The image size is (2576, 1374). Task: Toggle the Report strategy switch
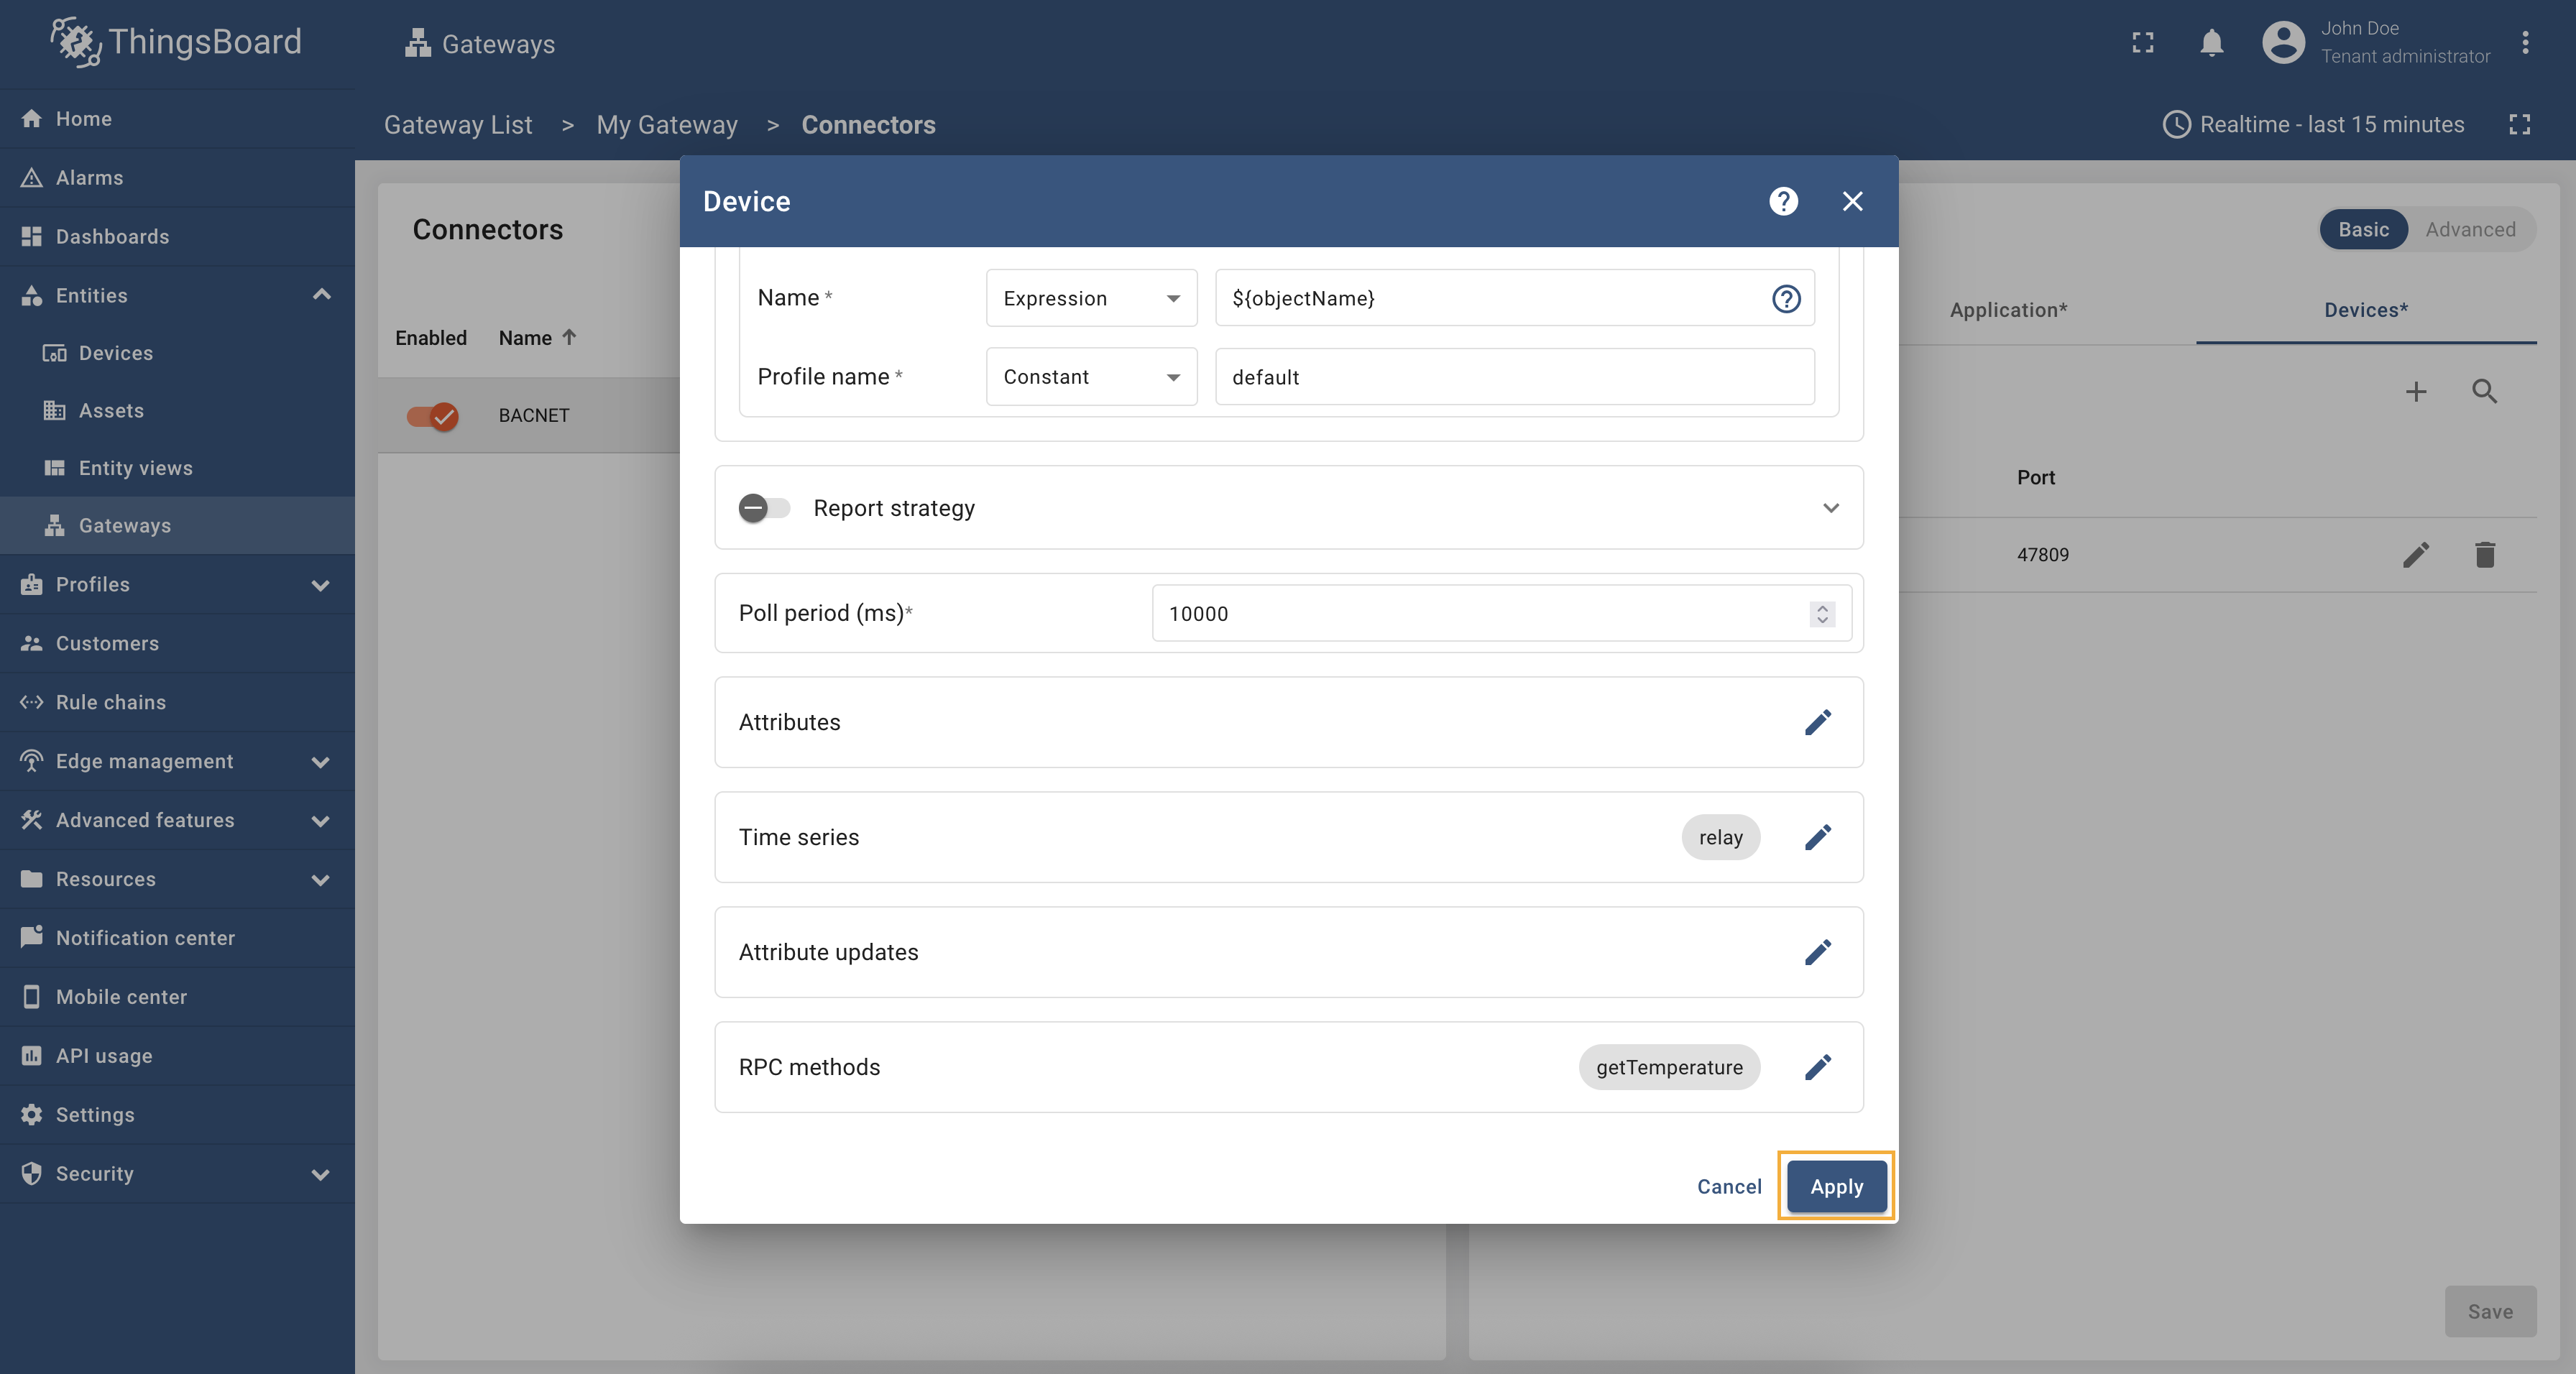764,508
